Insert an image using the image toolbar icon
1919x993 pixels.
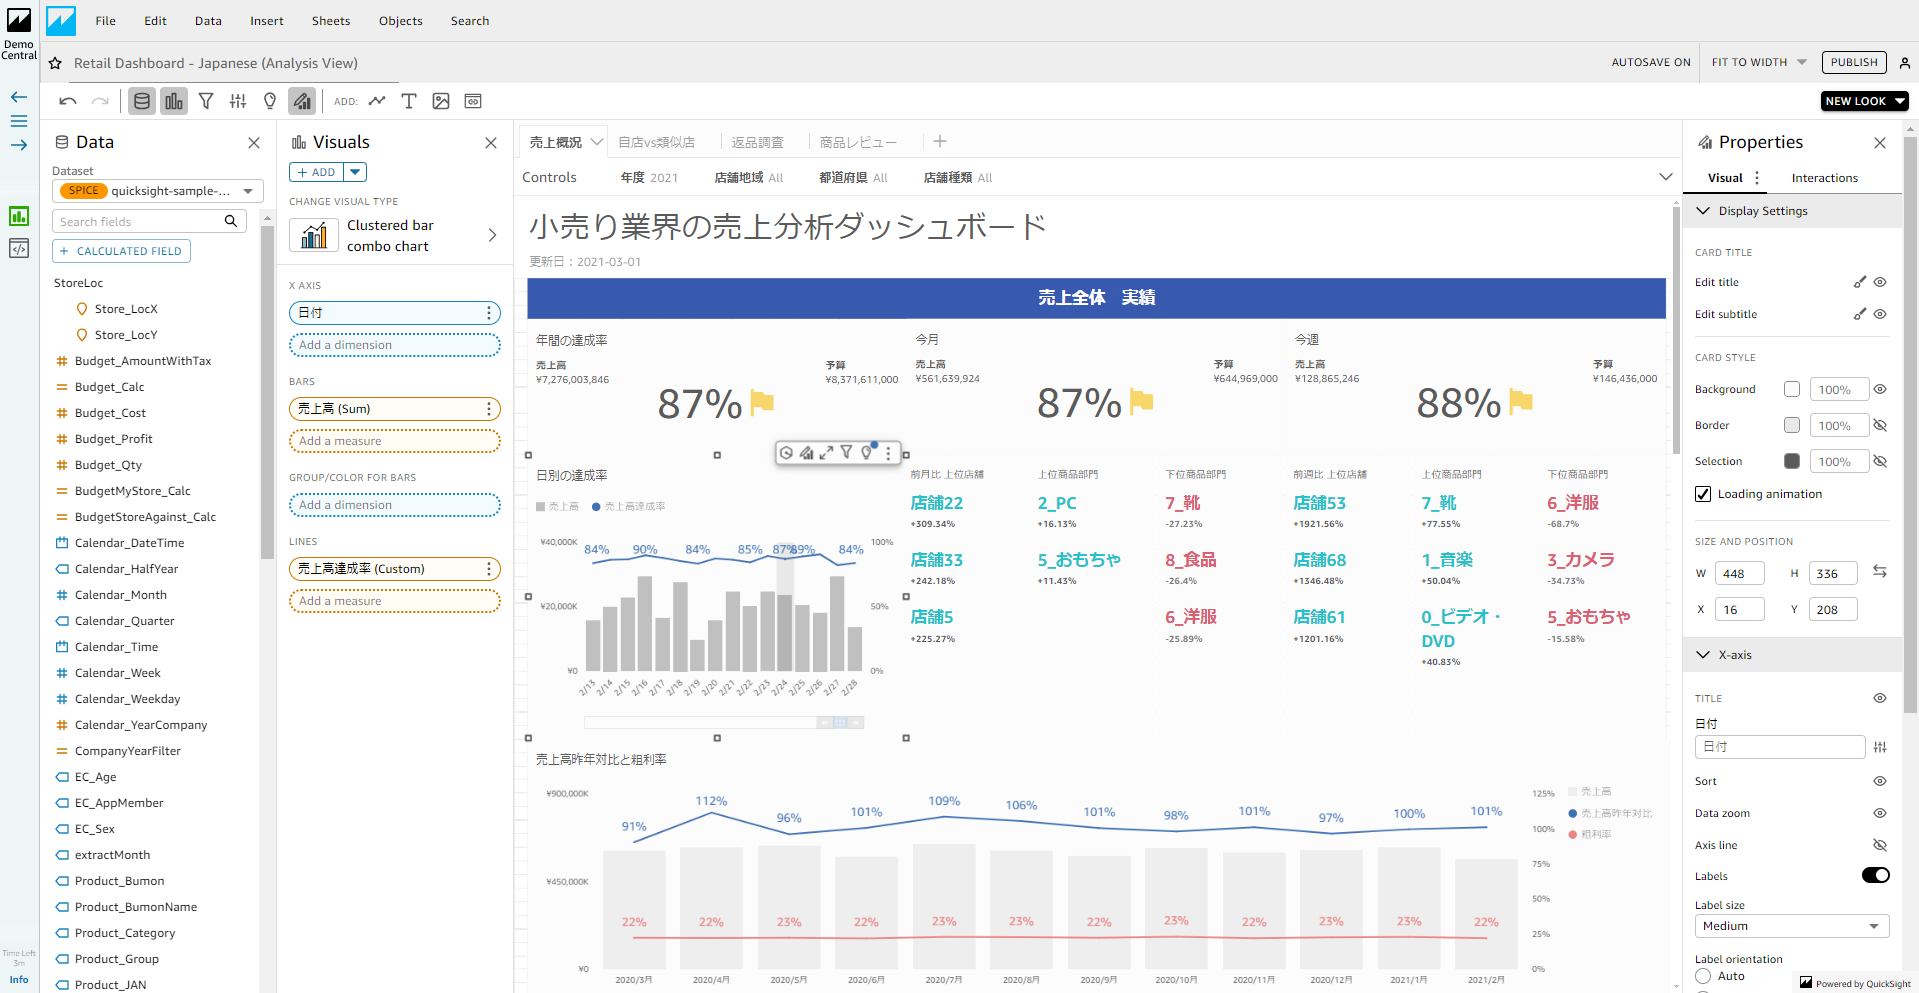tap(441, 100)
